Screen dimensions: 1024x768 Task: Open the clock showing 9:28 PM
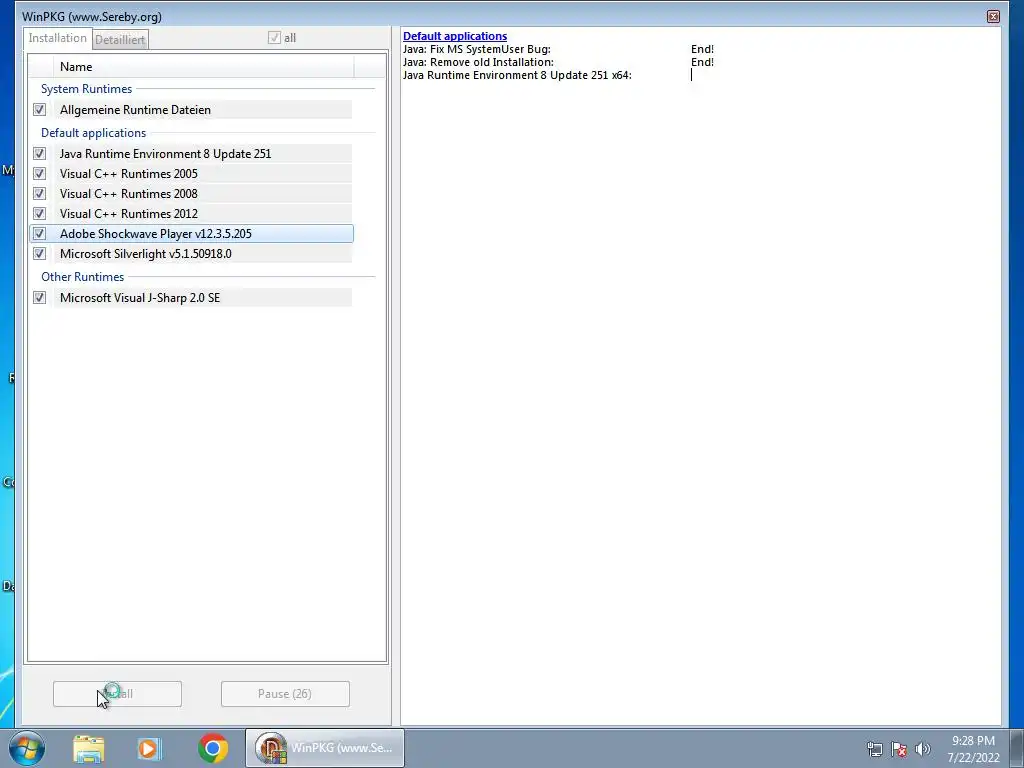point(973,749)
